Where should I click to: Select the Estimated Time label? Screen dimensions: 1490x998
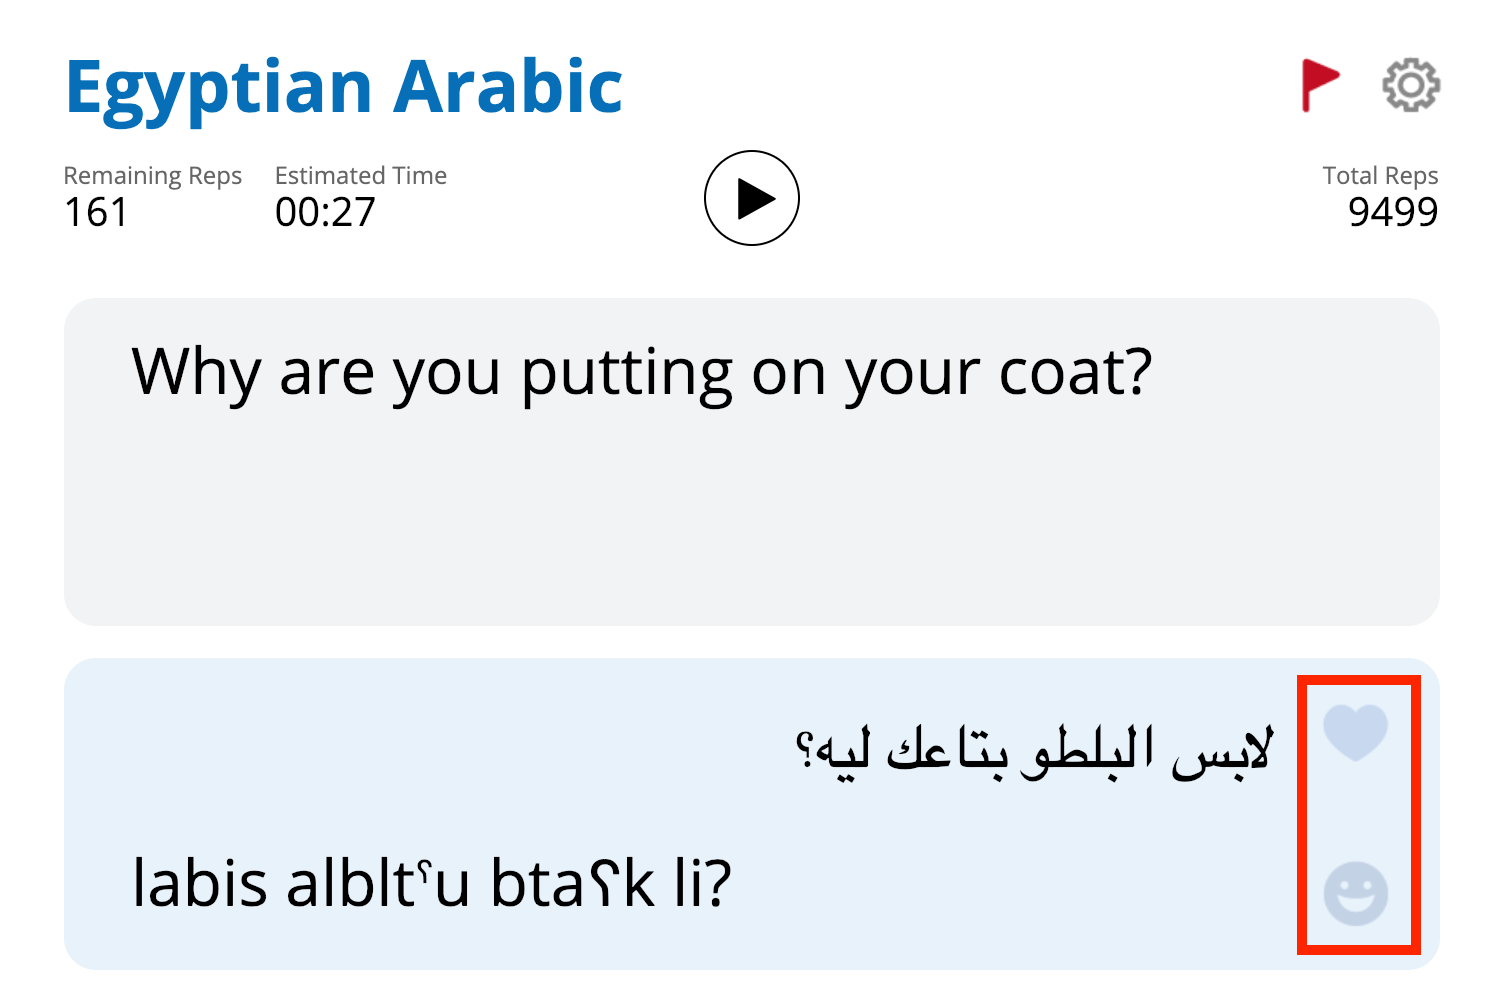point(361,176)
